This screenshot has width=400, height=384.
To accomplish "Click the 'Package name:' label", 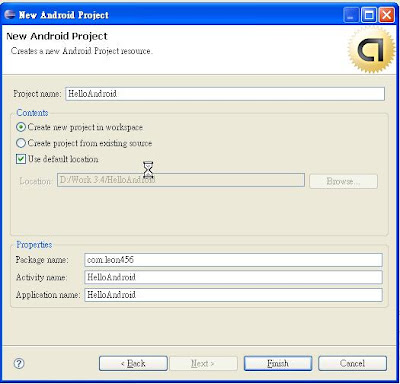I will pyautogui.click(x=42, y=260).
